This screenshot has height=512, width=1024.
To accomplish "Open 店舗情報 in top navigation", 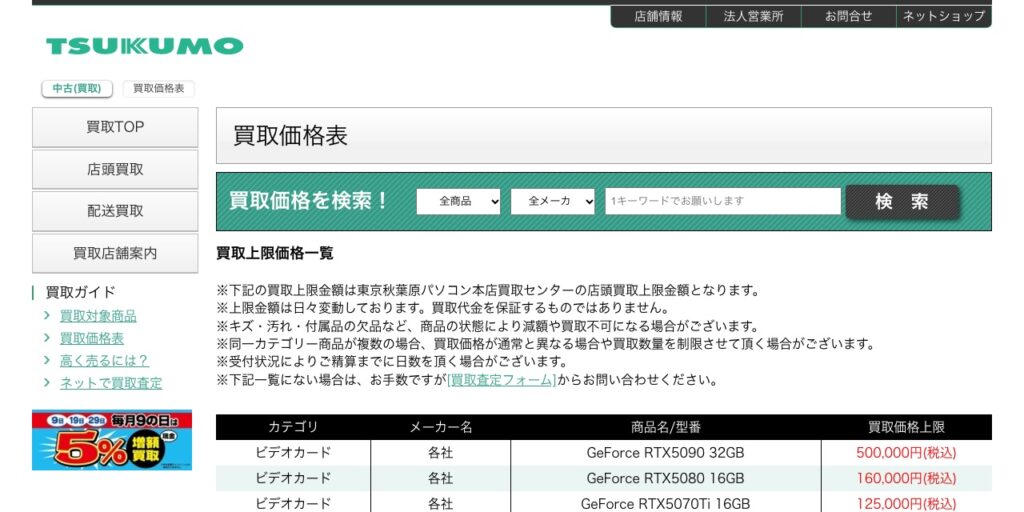I will tap(658, 17).
